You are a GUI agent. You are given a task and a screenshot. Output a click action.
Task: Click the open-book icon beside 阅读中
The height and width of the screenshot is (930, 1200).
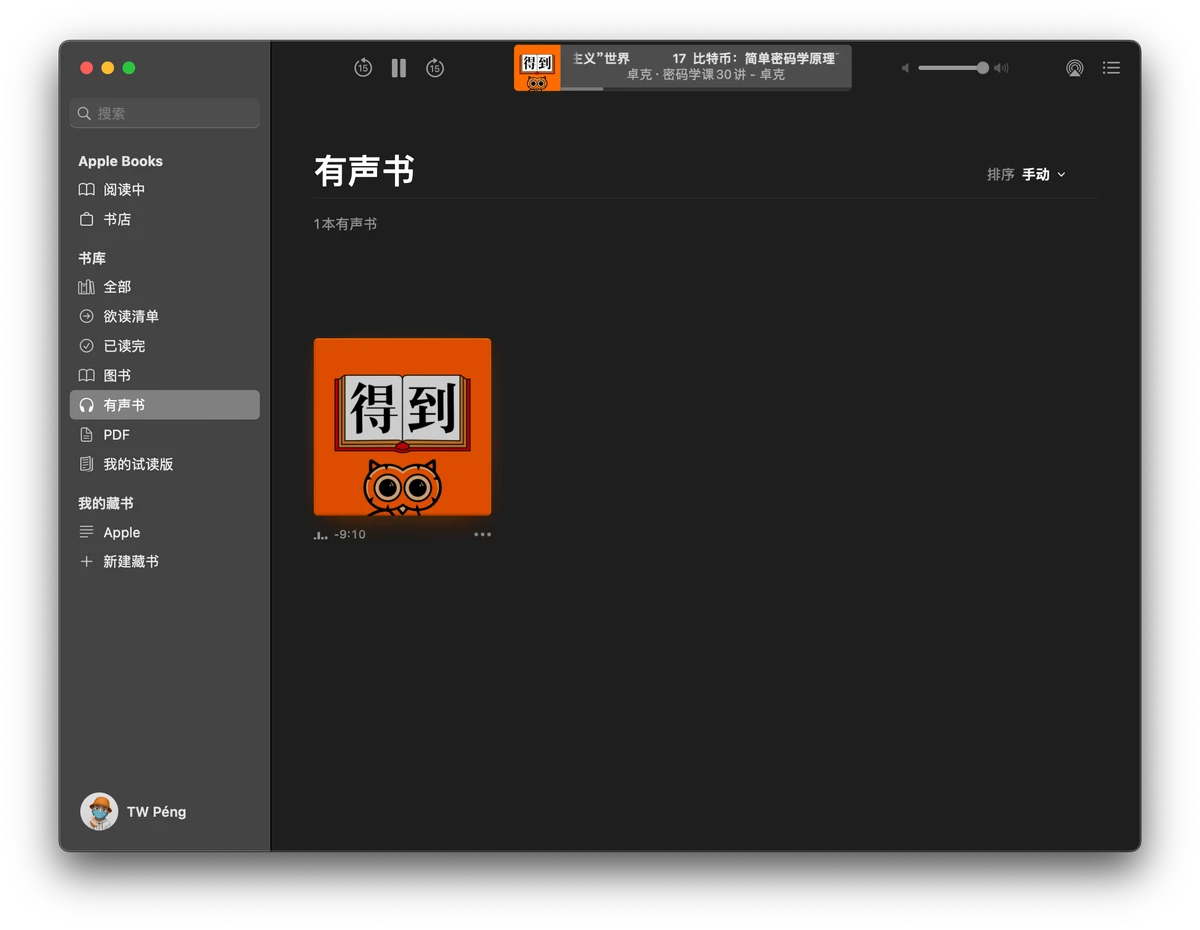(x=87, y=189)
